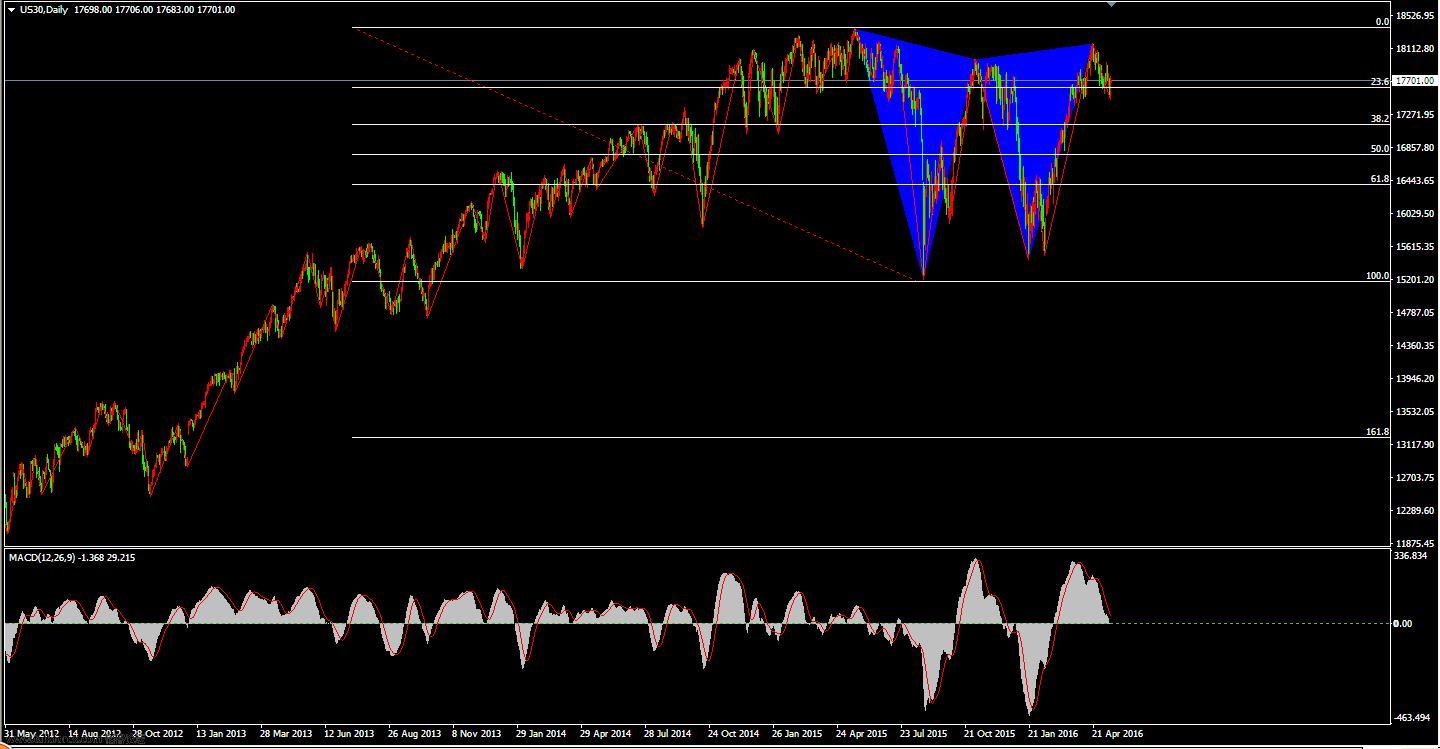Click the 29 Jan 2014 date label
The height and width of the screenshot is (749, 1440).
tap(541, 733)
